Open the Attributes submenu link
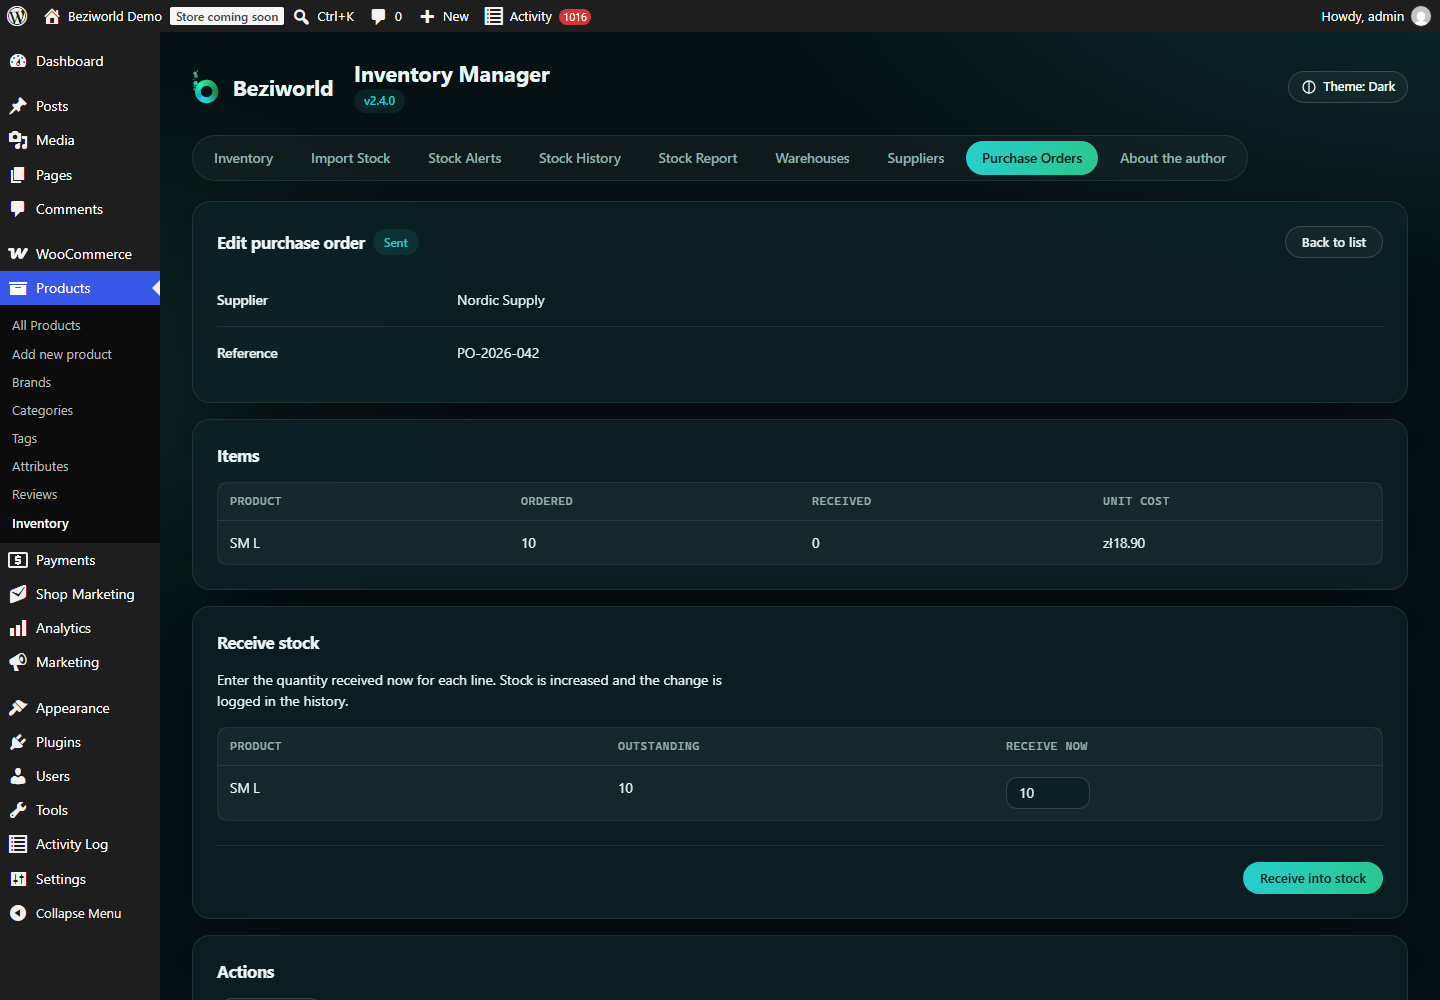 pos(40,466)
